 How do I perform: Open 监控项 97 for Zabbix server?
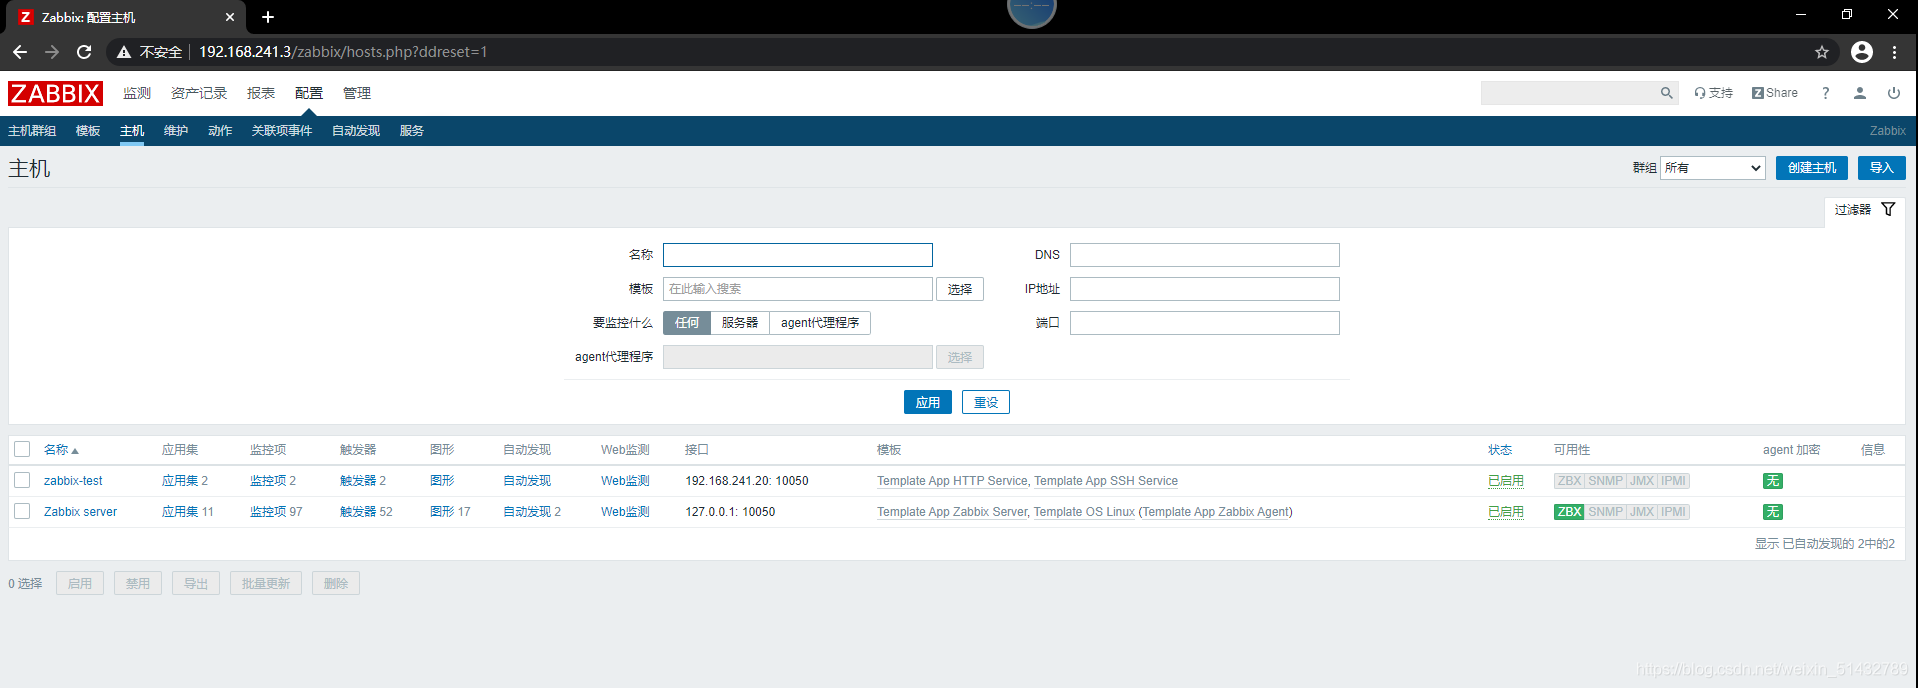point(276,512)
